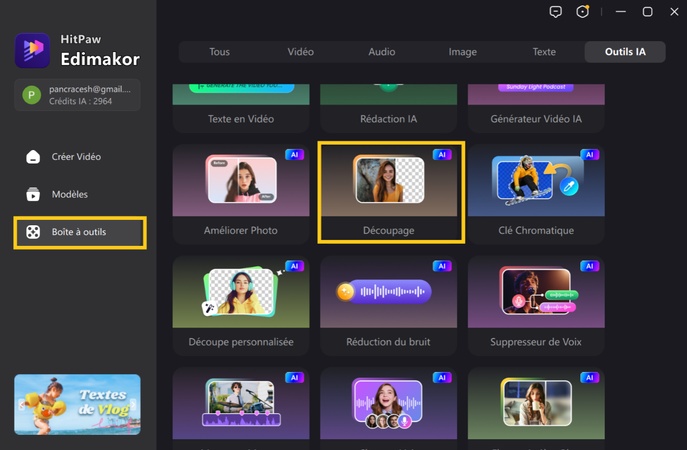Image resolution: width=687 pixels, height=450 pixels.
Task: Open the Suppresseur de Voix tool
Action: (536, 305)
